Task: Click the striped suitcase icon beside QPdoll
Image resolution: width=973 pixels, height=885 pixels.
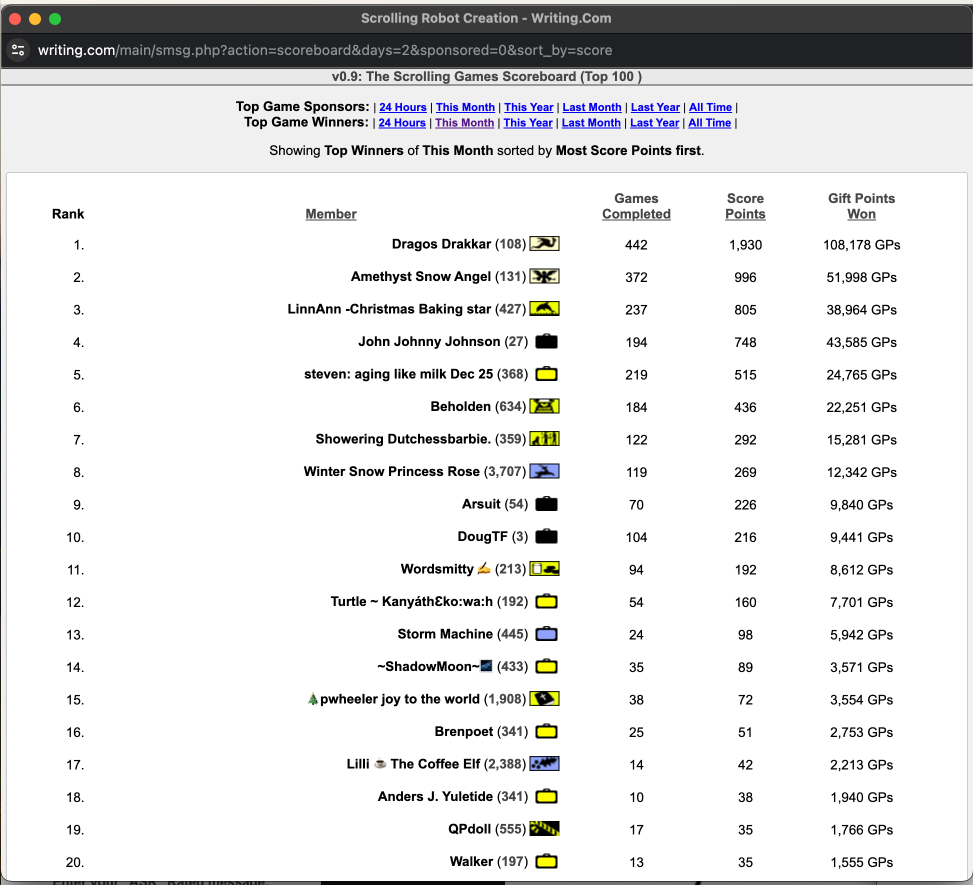Action: tap(544, 829)
